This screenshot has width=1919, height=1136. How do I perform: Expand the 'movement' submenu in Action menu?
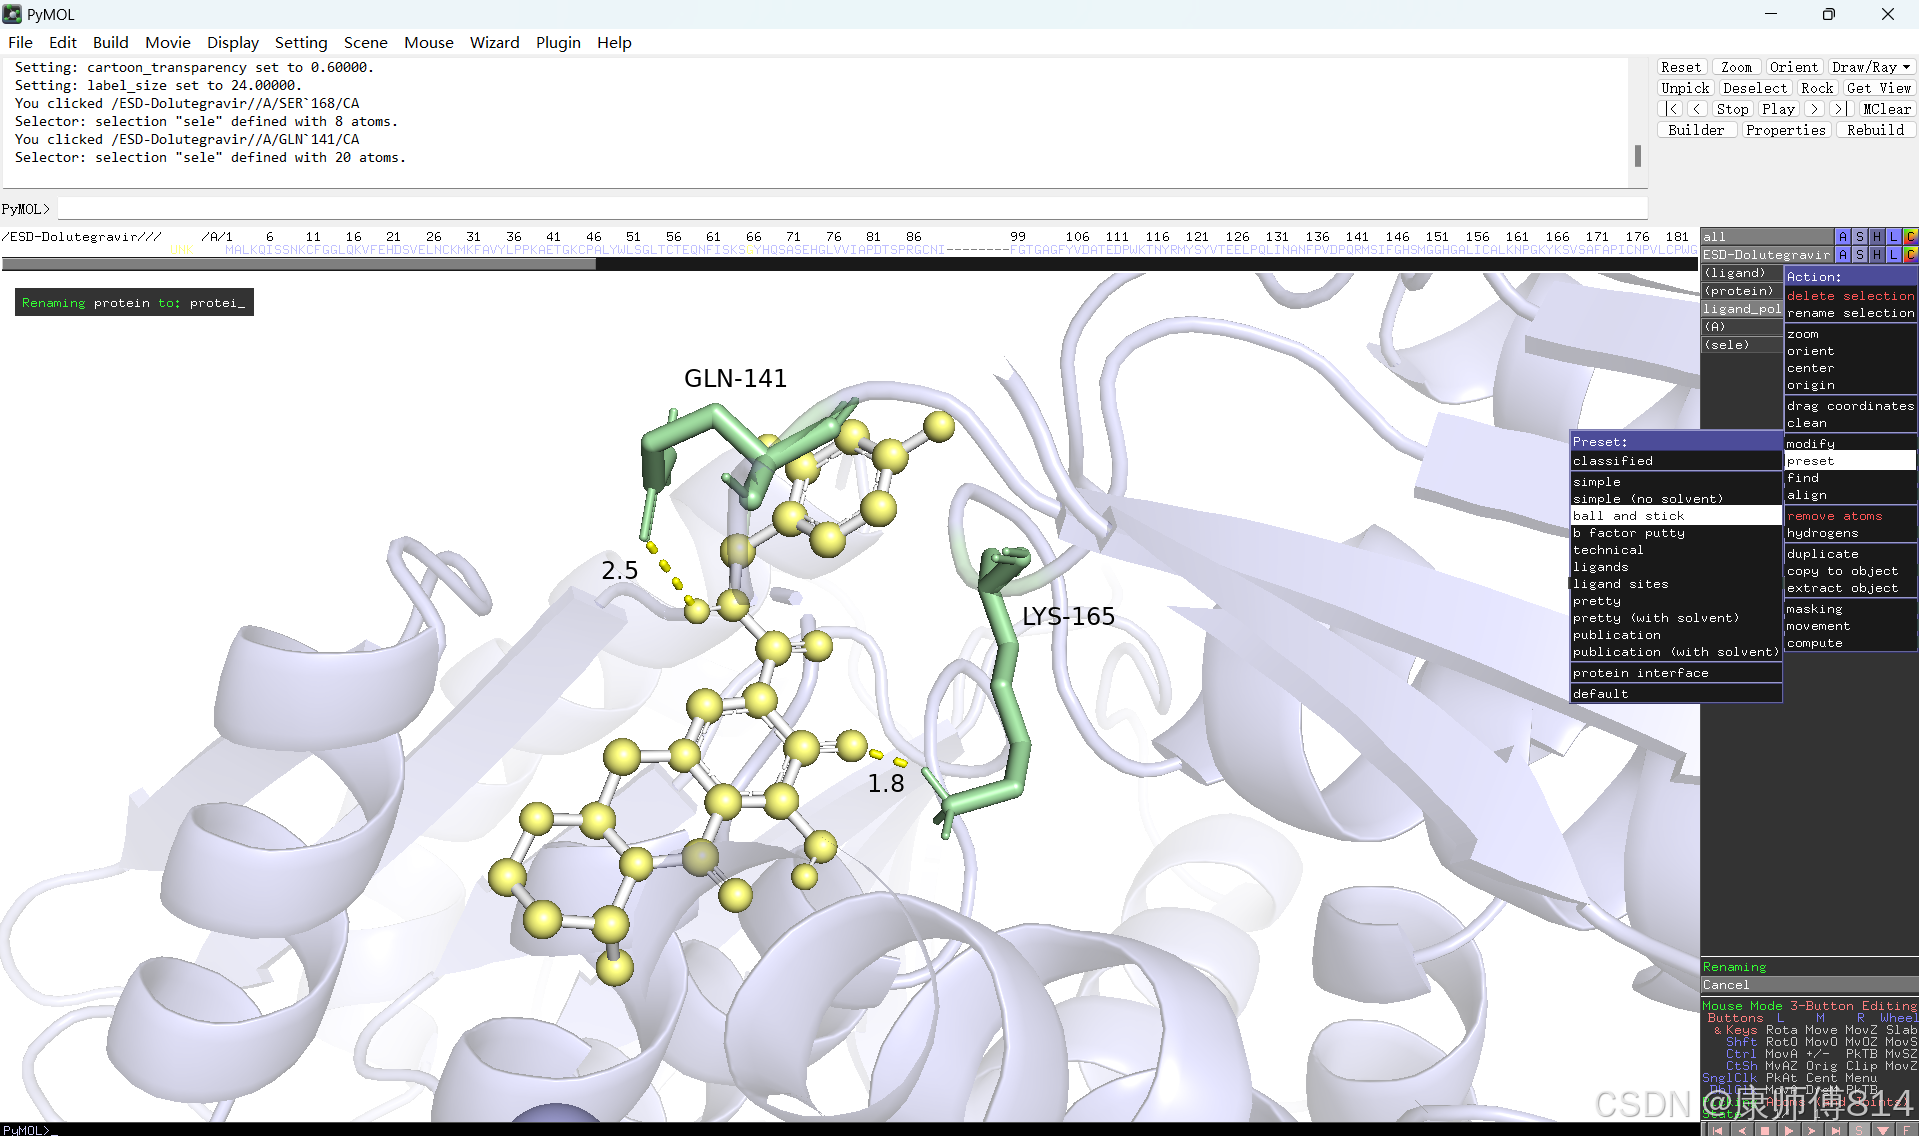pos(1850,626)
